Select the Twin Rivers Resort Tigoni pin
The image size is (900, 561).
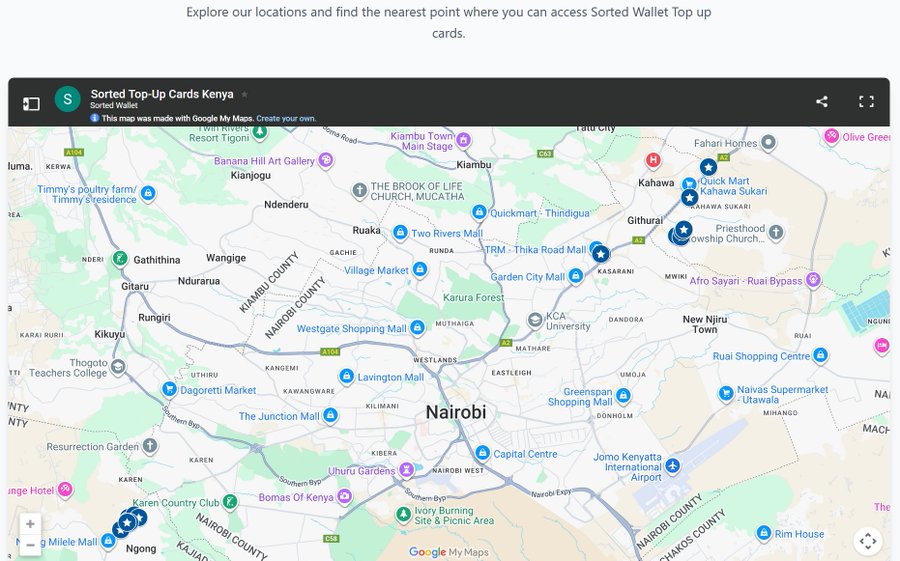[x=260, y=133]
